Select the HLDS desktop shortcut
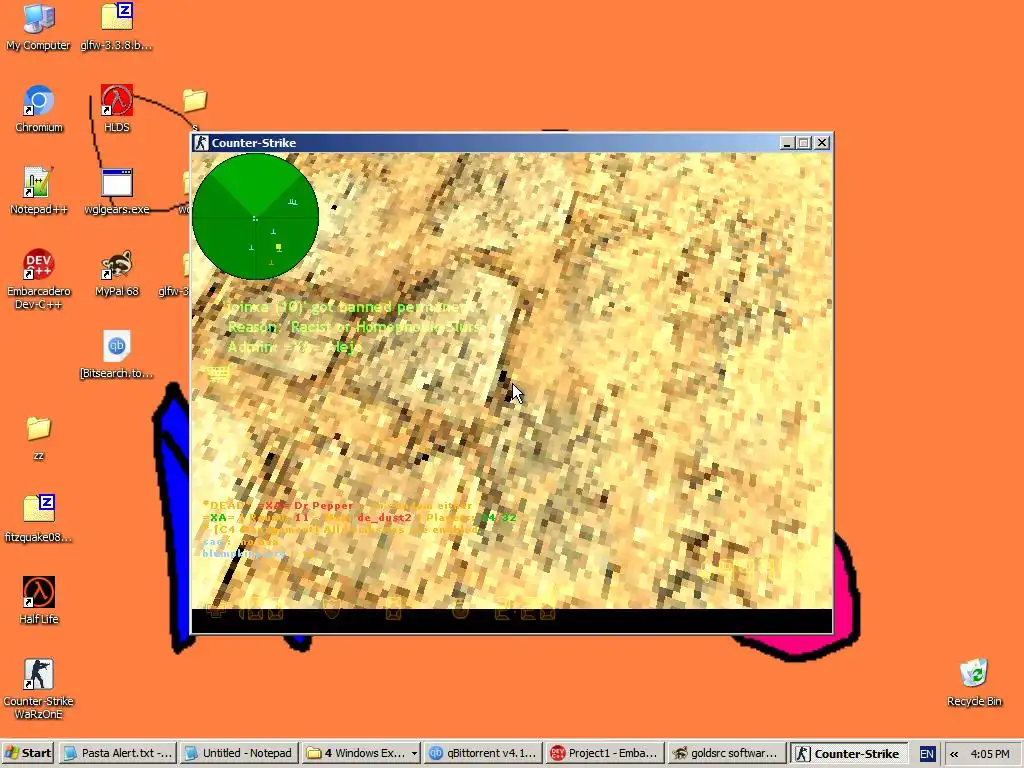1024x768 pixels. [117, 108]
